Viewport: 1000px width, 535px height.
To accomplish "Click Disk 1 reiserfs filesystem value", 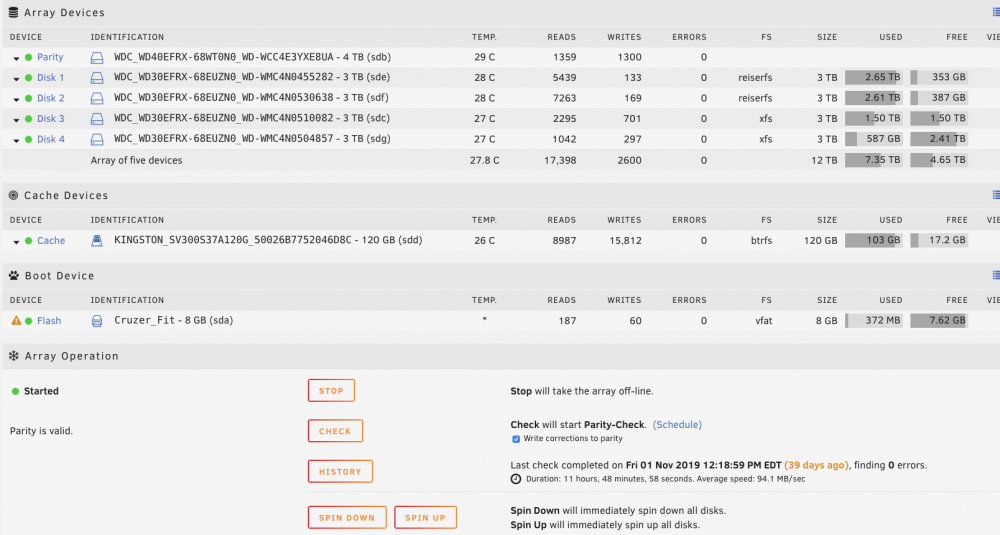I will coord(755,78).
